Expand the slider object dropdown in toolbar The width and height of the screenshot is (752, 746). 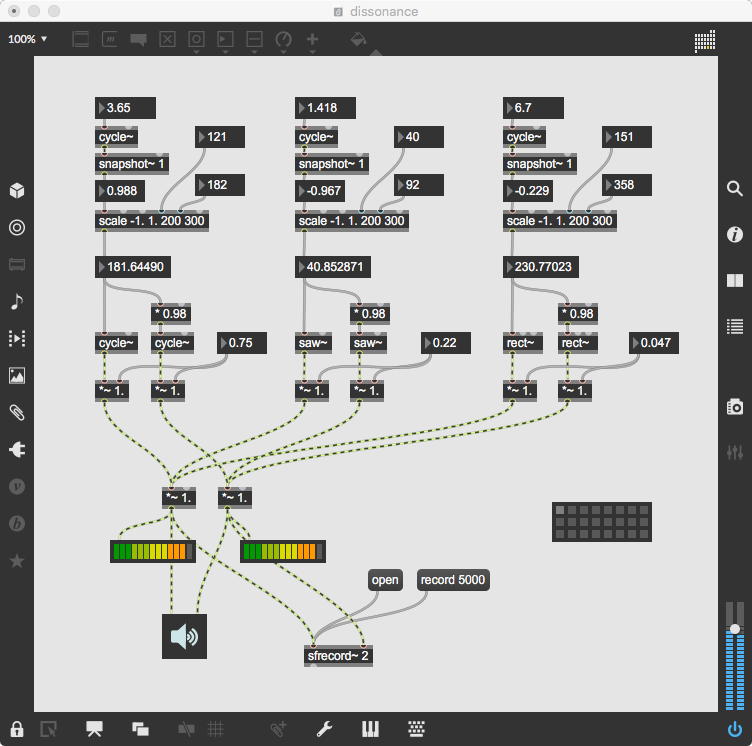coord(254,52)
